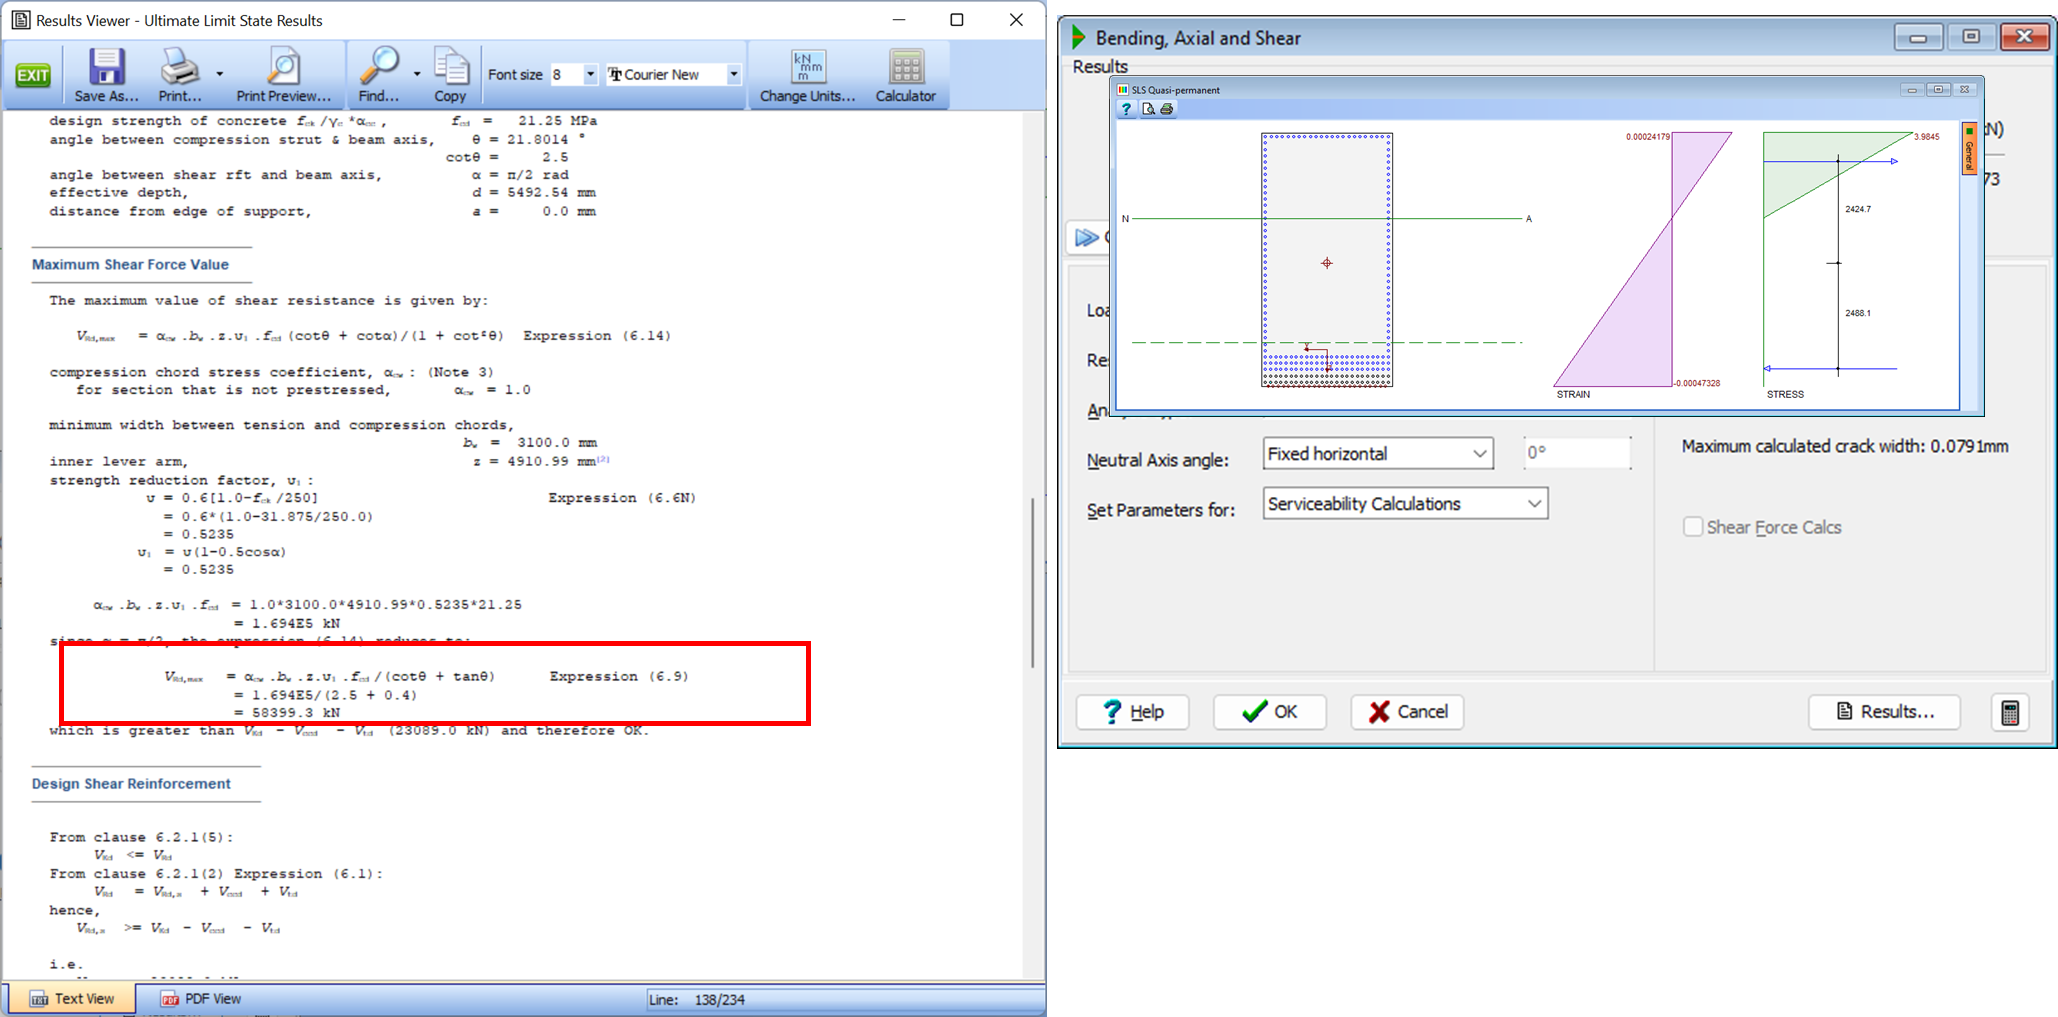Viewport: 2058px width, 1017px height.
Task: Click the print preview icon in SLS dialog
Action: coord(1147,109)
